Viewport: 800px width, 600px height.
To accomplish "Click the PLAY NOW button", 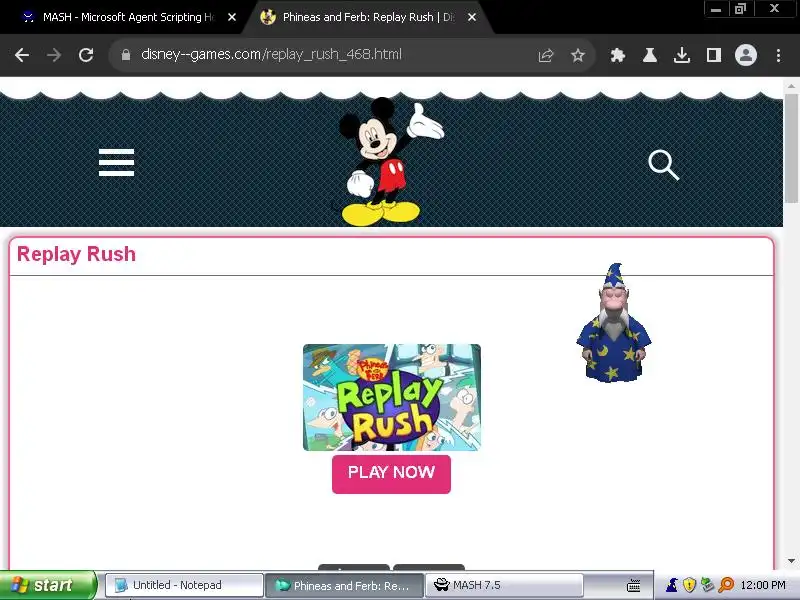I will click(391, 474).
